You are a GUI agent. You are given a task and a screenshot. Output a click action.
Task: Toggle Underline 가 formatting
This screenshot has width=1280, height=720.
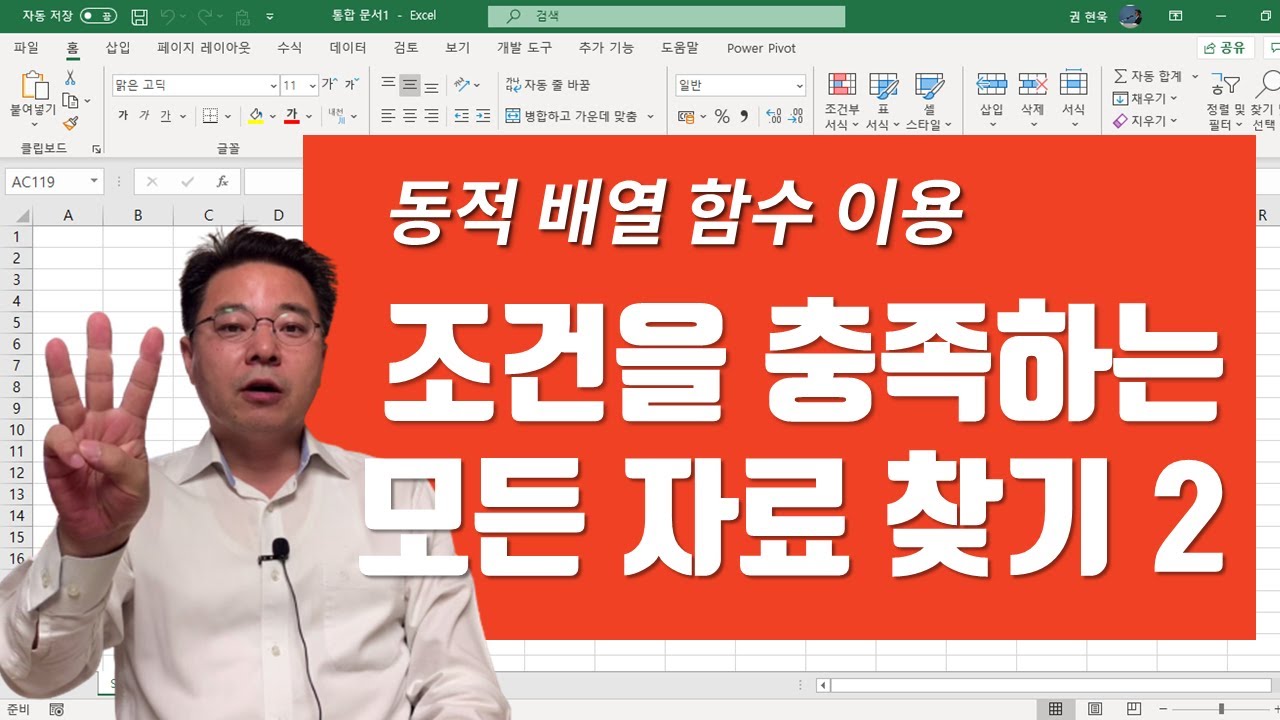(x=166, y=116)
